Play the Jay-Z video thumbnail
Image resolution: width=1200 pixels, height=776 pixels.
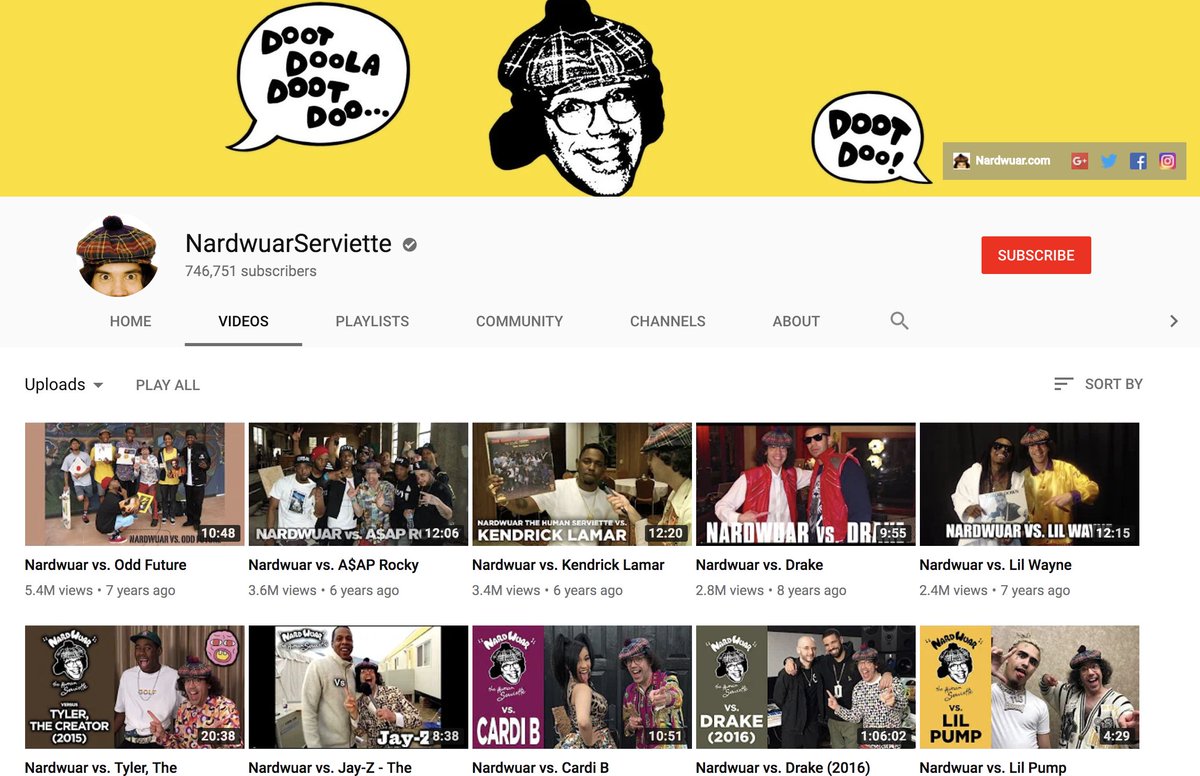pyautogui.click(x=358, y=687)
